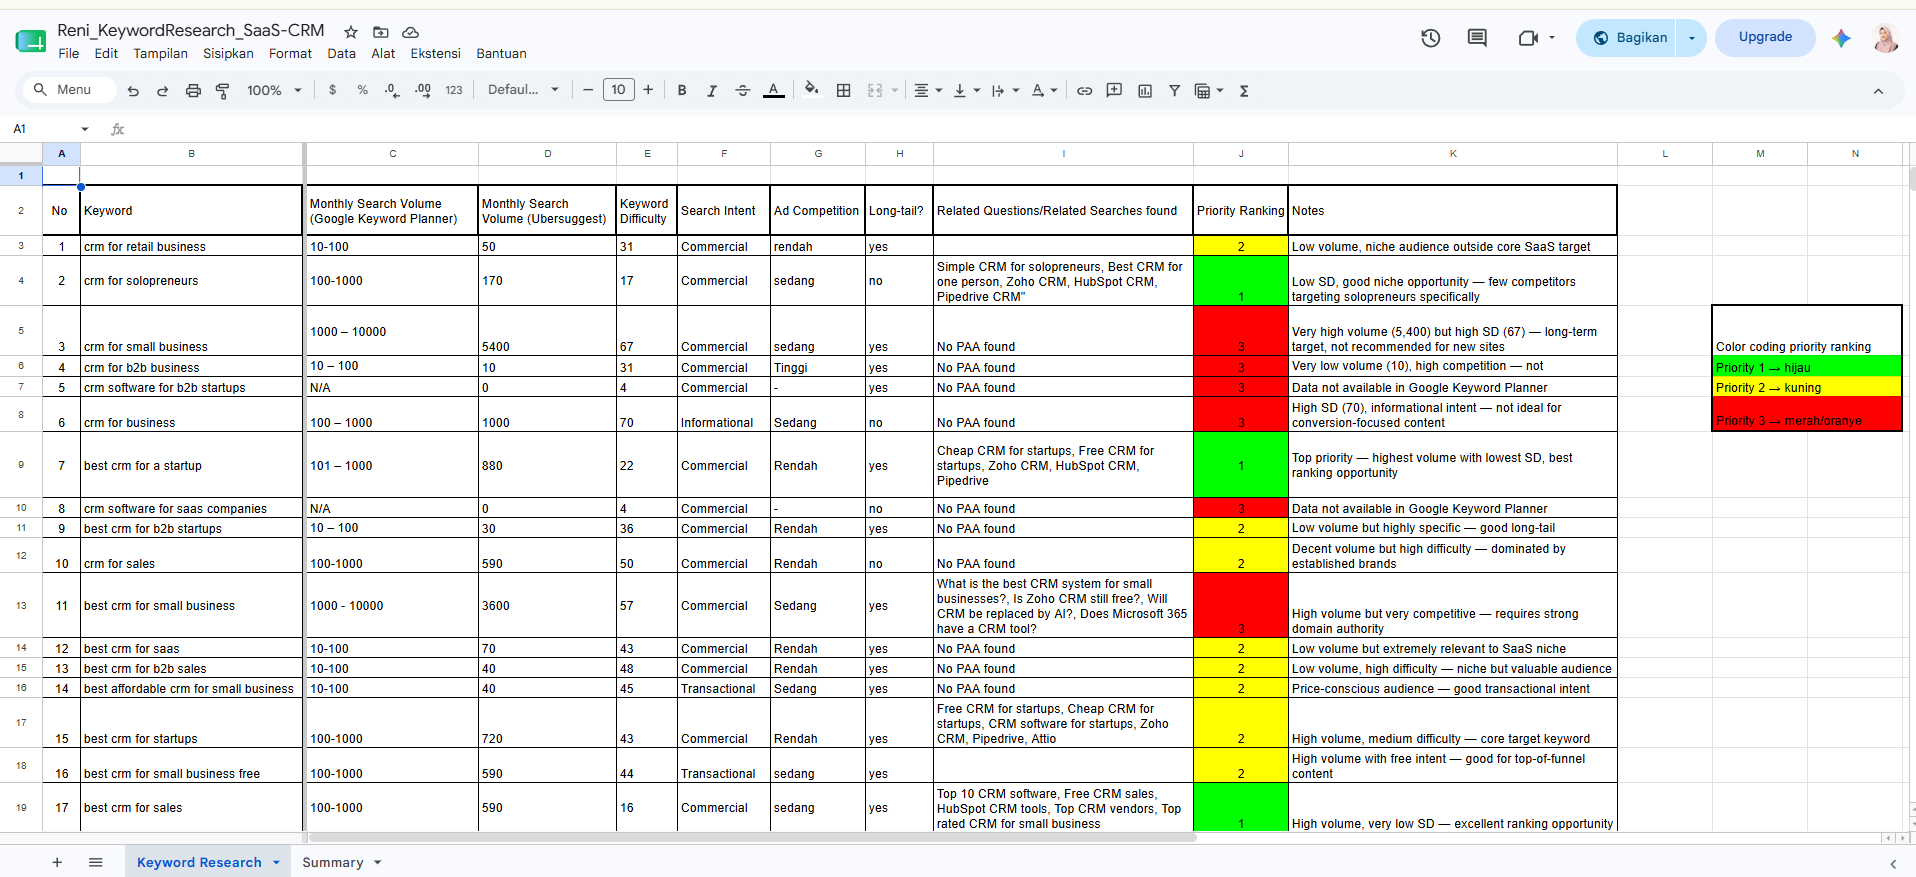Format as percent button

click(362, 90)
